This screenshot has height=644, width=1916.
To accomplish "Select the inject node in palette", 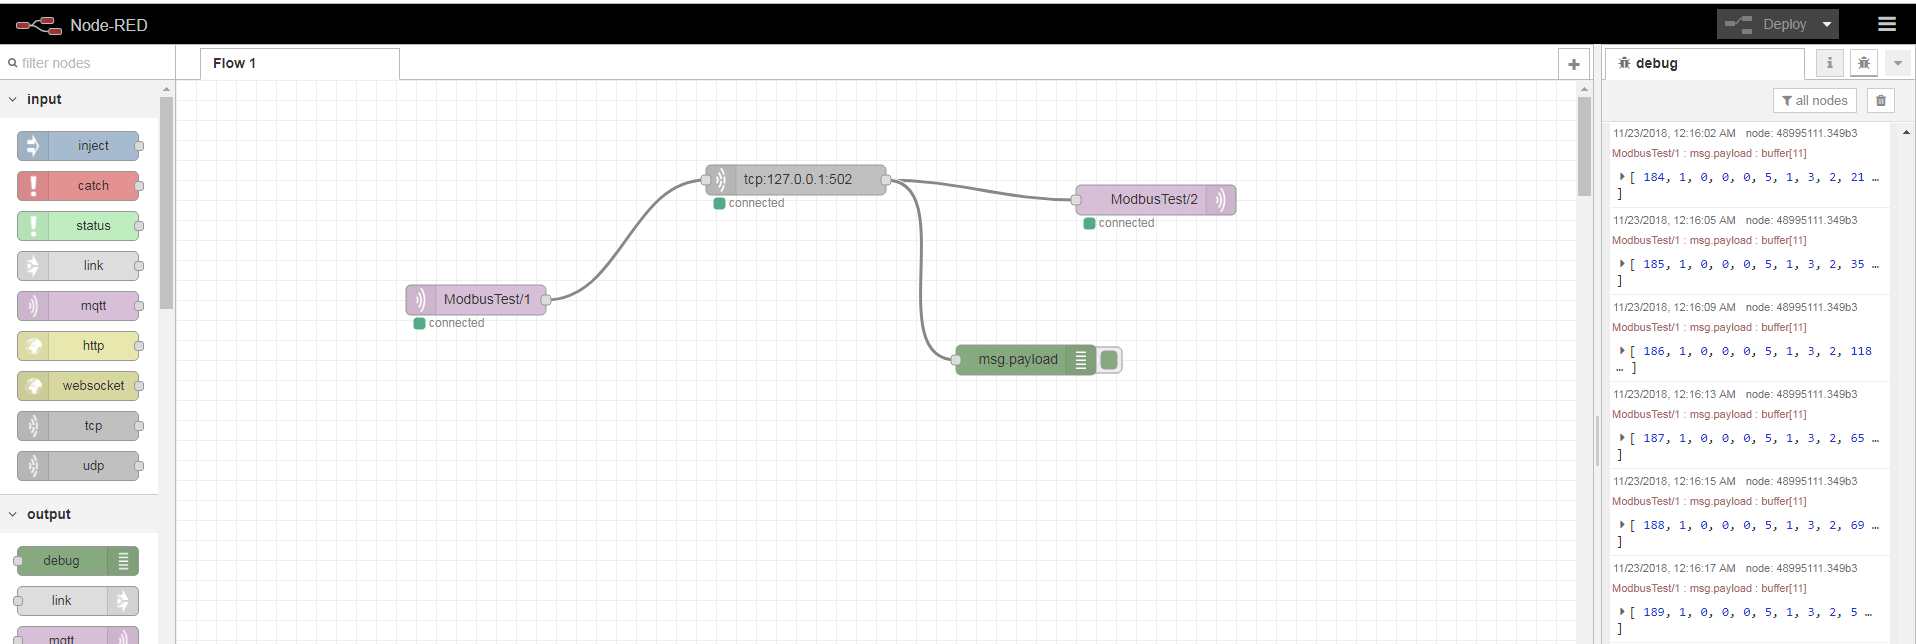I will pyautogui.click(x=79, y=146).
